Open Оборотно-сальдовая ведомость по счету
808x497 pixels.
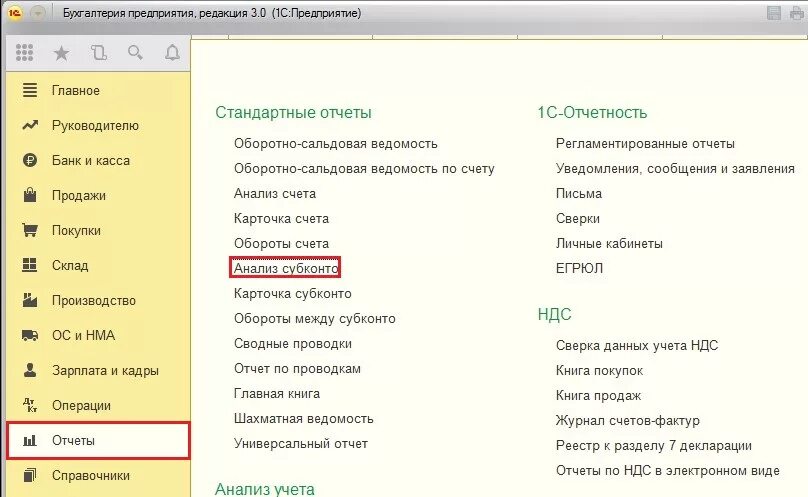coord(364,169)
